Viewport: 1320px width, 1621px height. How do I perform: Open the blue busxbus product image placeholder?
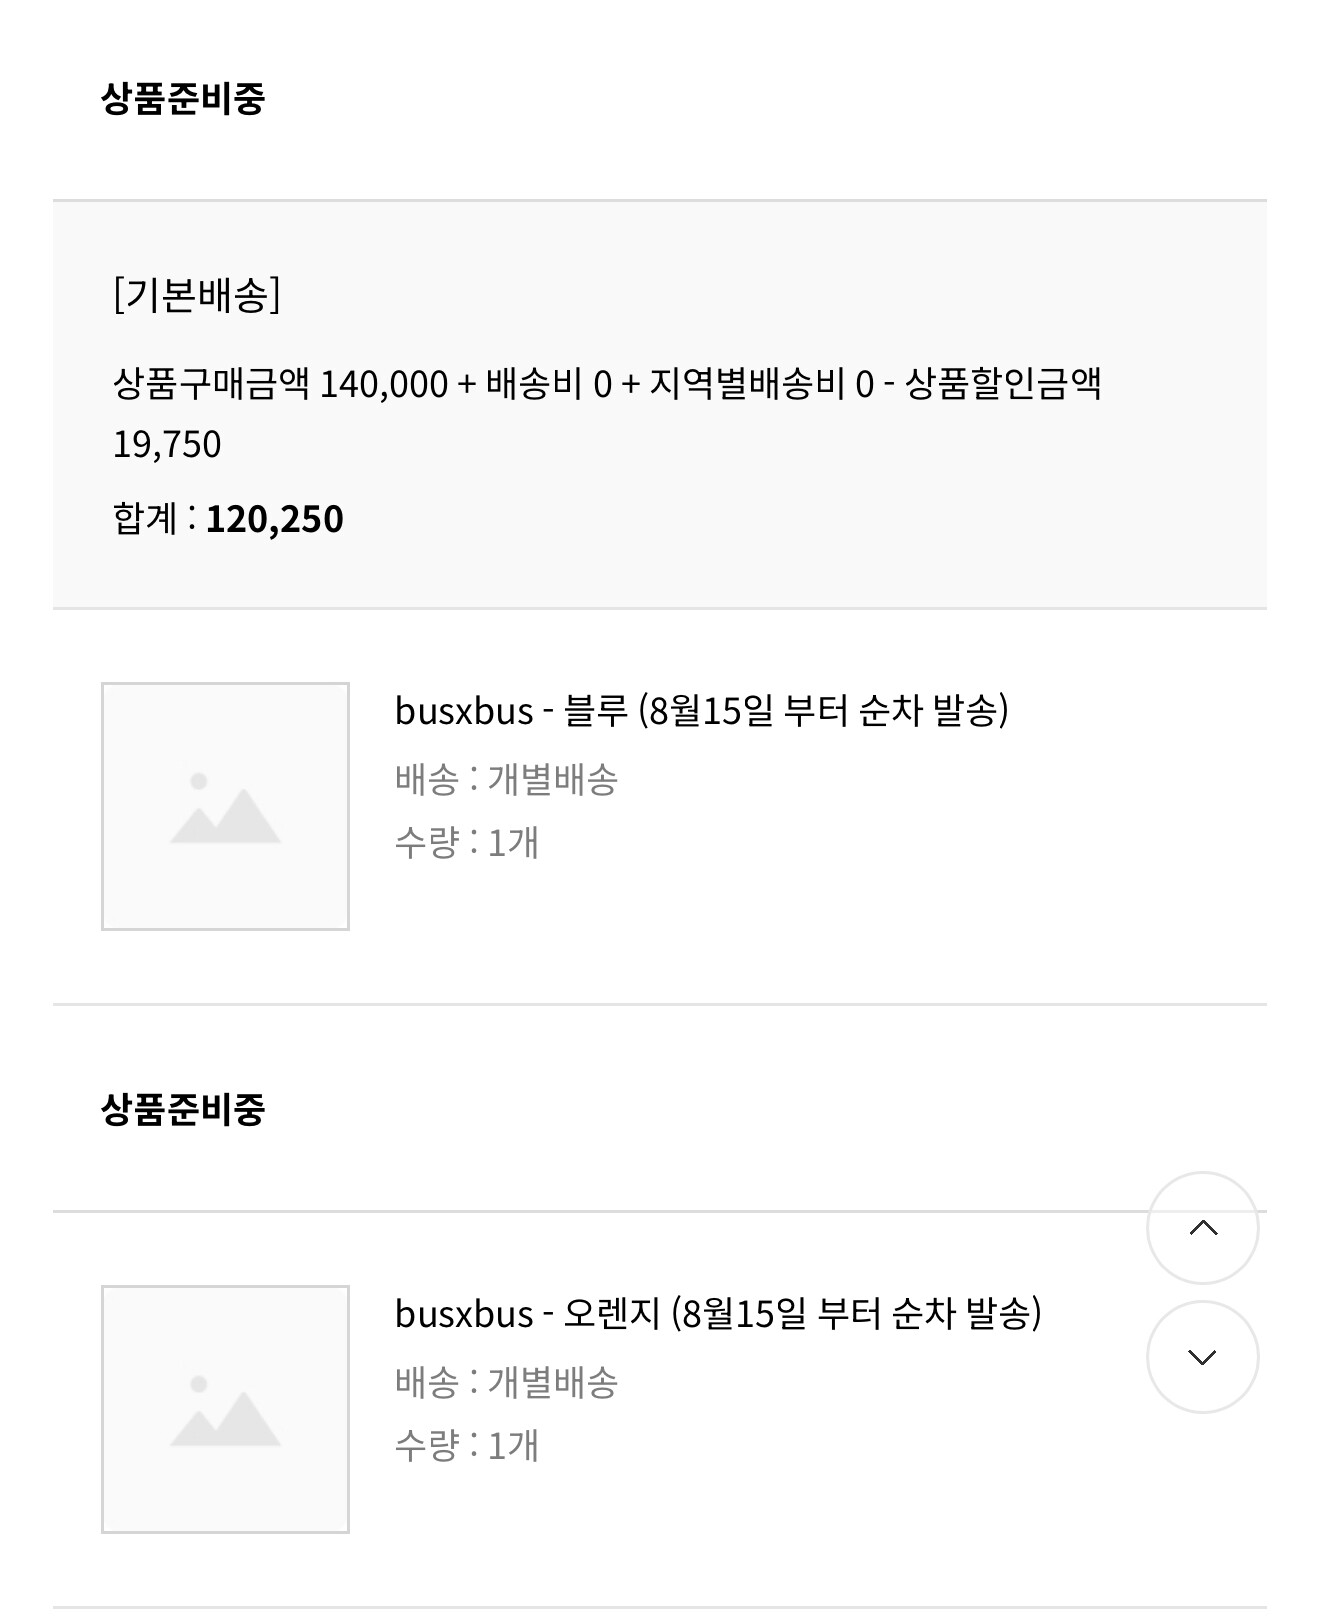225,806
